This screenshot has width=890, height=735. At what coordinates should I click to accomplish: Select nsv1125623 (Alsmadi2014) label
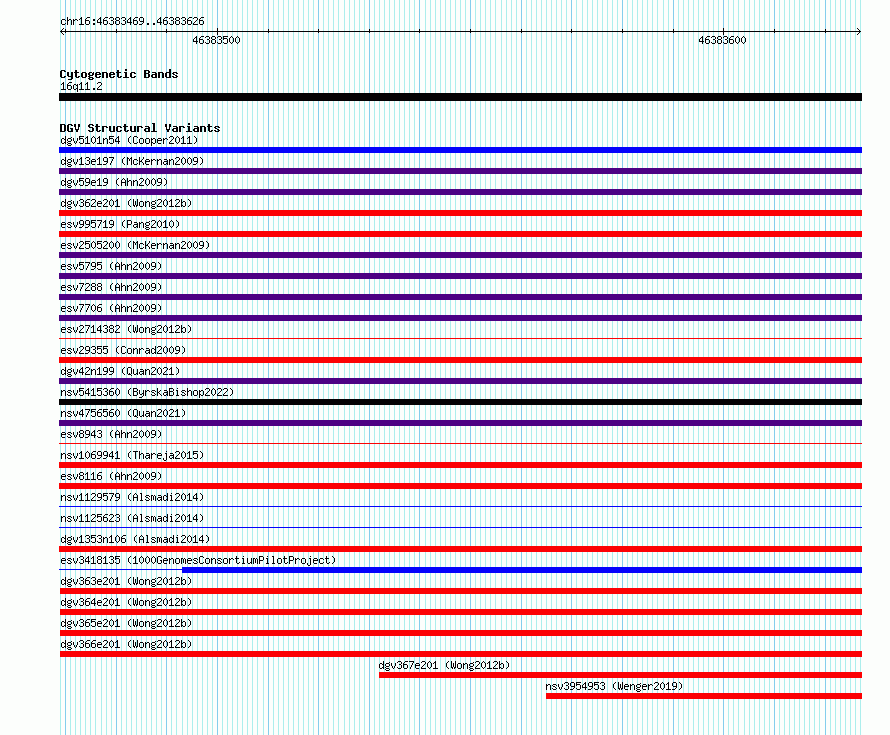pyautogui.click(x=132, y=518)
